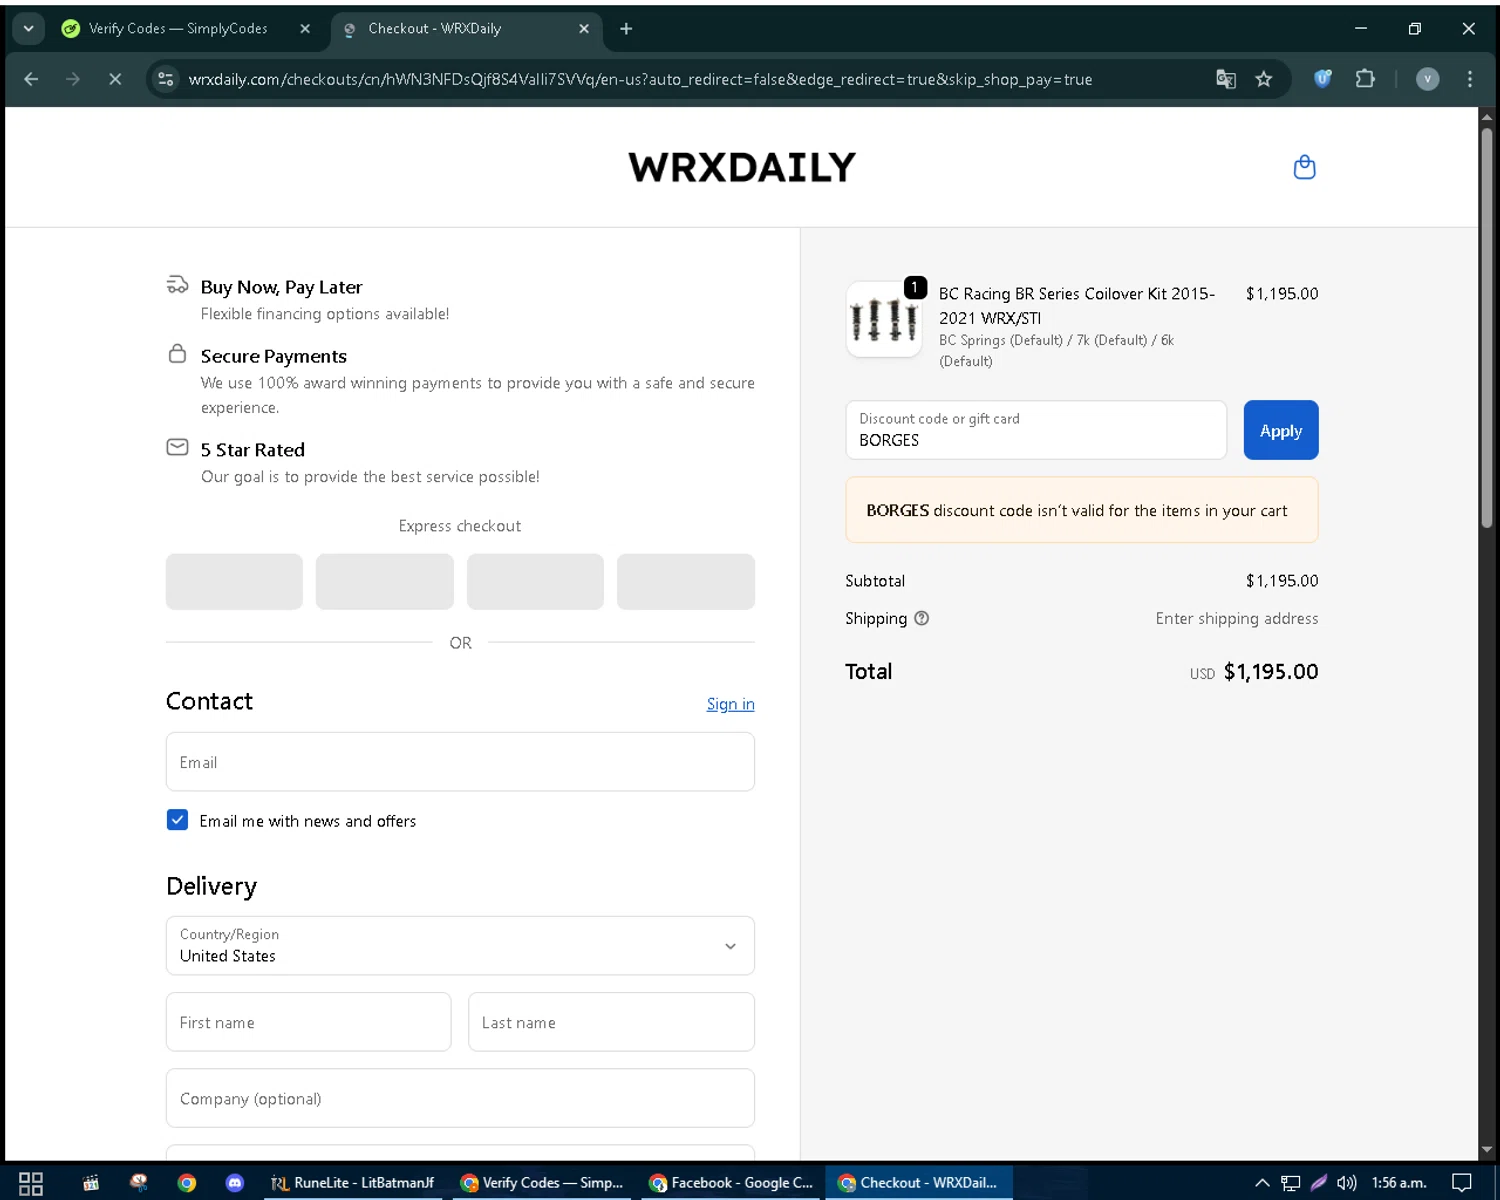Open Chrome profile avatar
The width and height of the screenshot is (1500, 1200).
(1428, 79)
